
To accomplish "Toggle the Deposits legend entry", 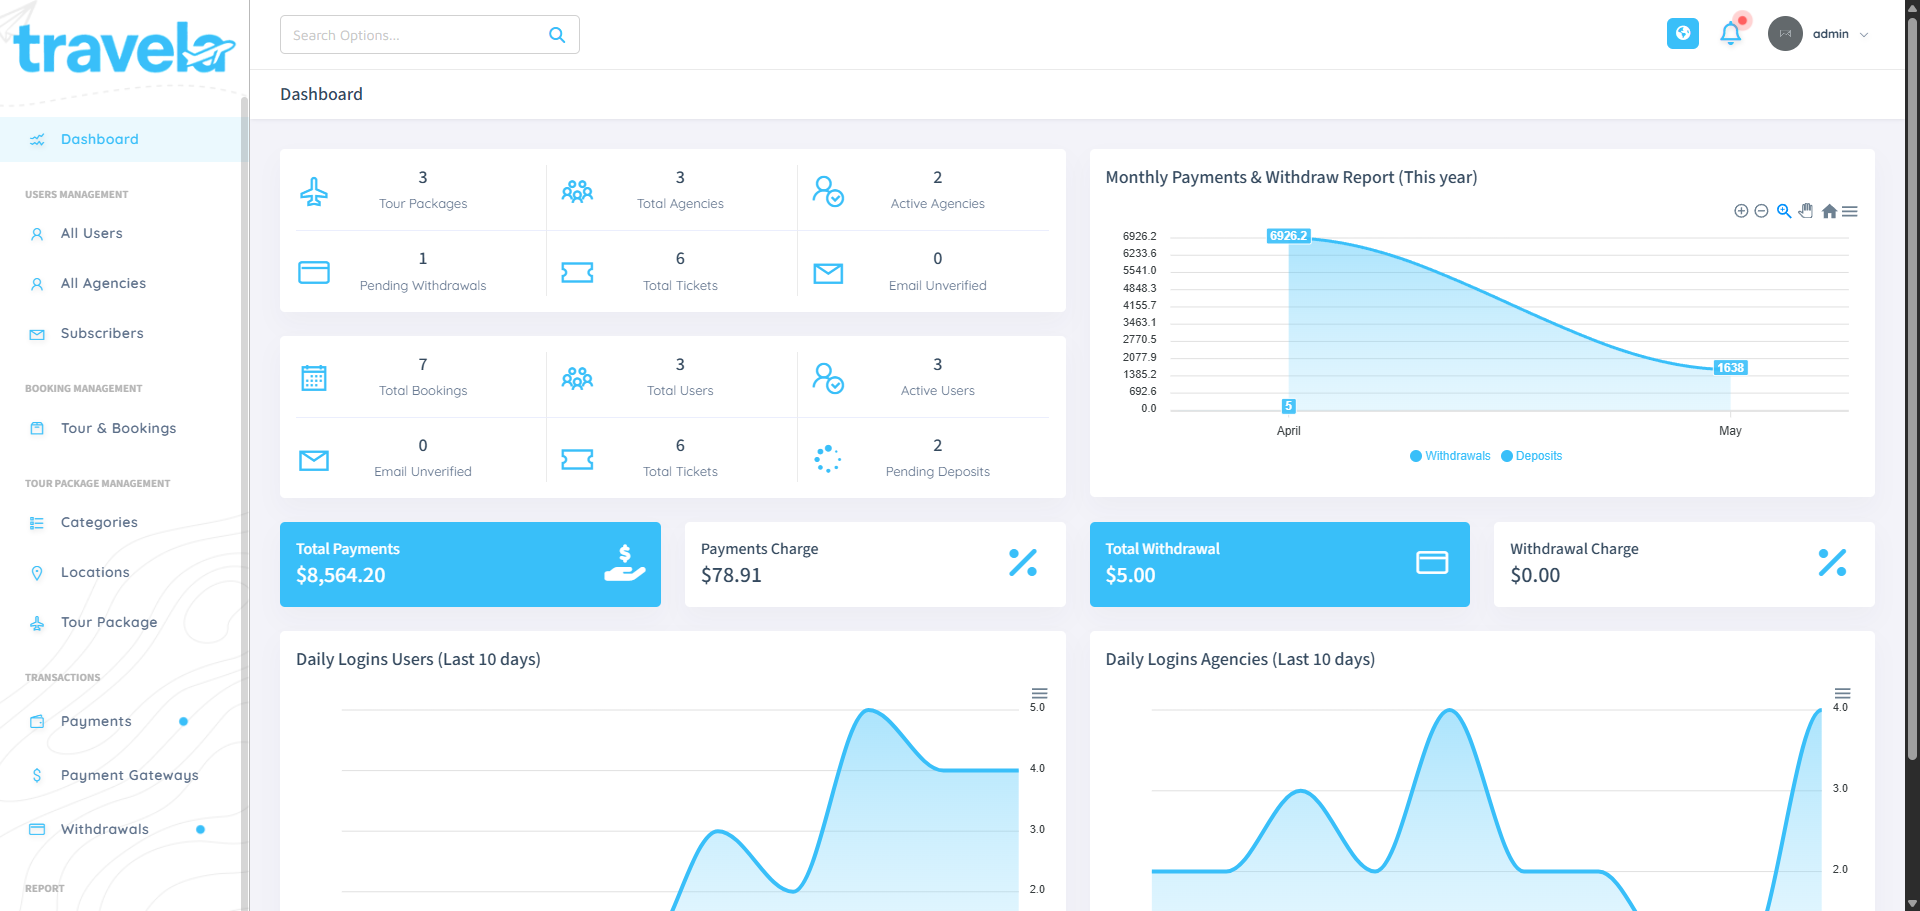I will 1531,456.
